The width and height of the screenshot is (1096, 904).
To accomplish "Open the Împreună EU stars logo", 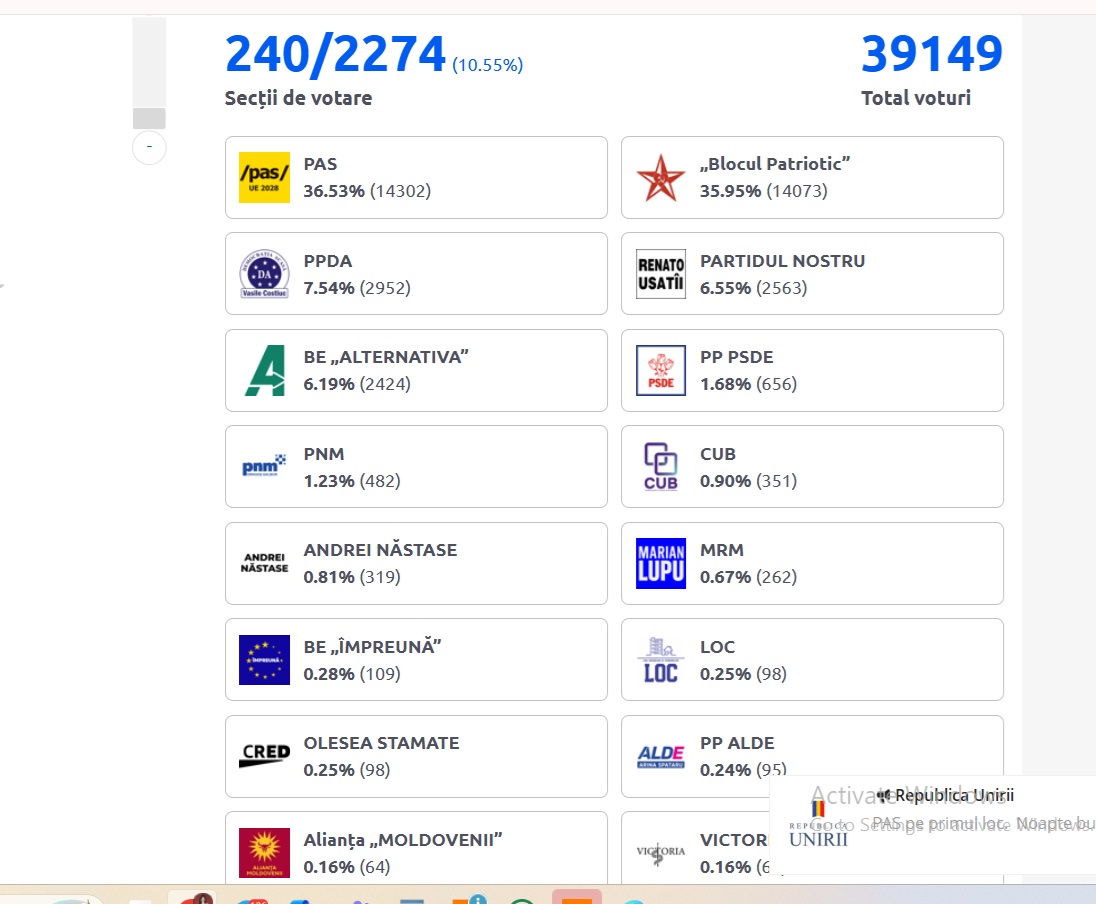I will tap(264, 660).
